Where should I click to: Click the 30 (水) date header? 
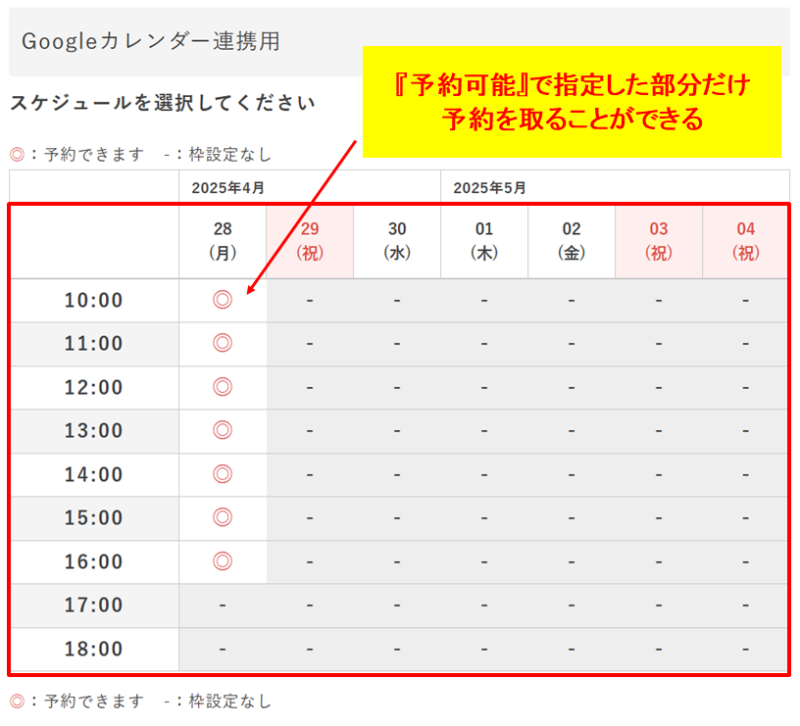(x=397, y=241)
